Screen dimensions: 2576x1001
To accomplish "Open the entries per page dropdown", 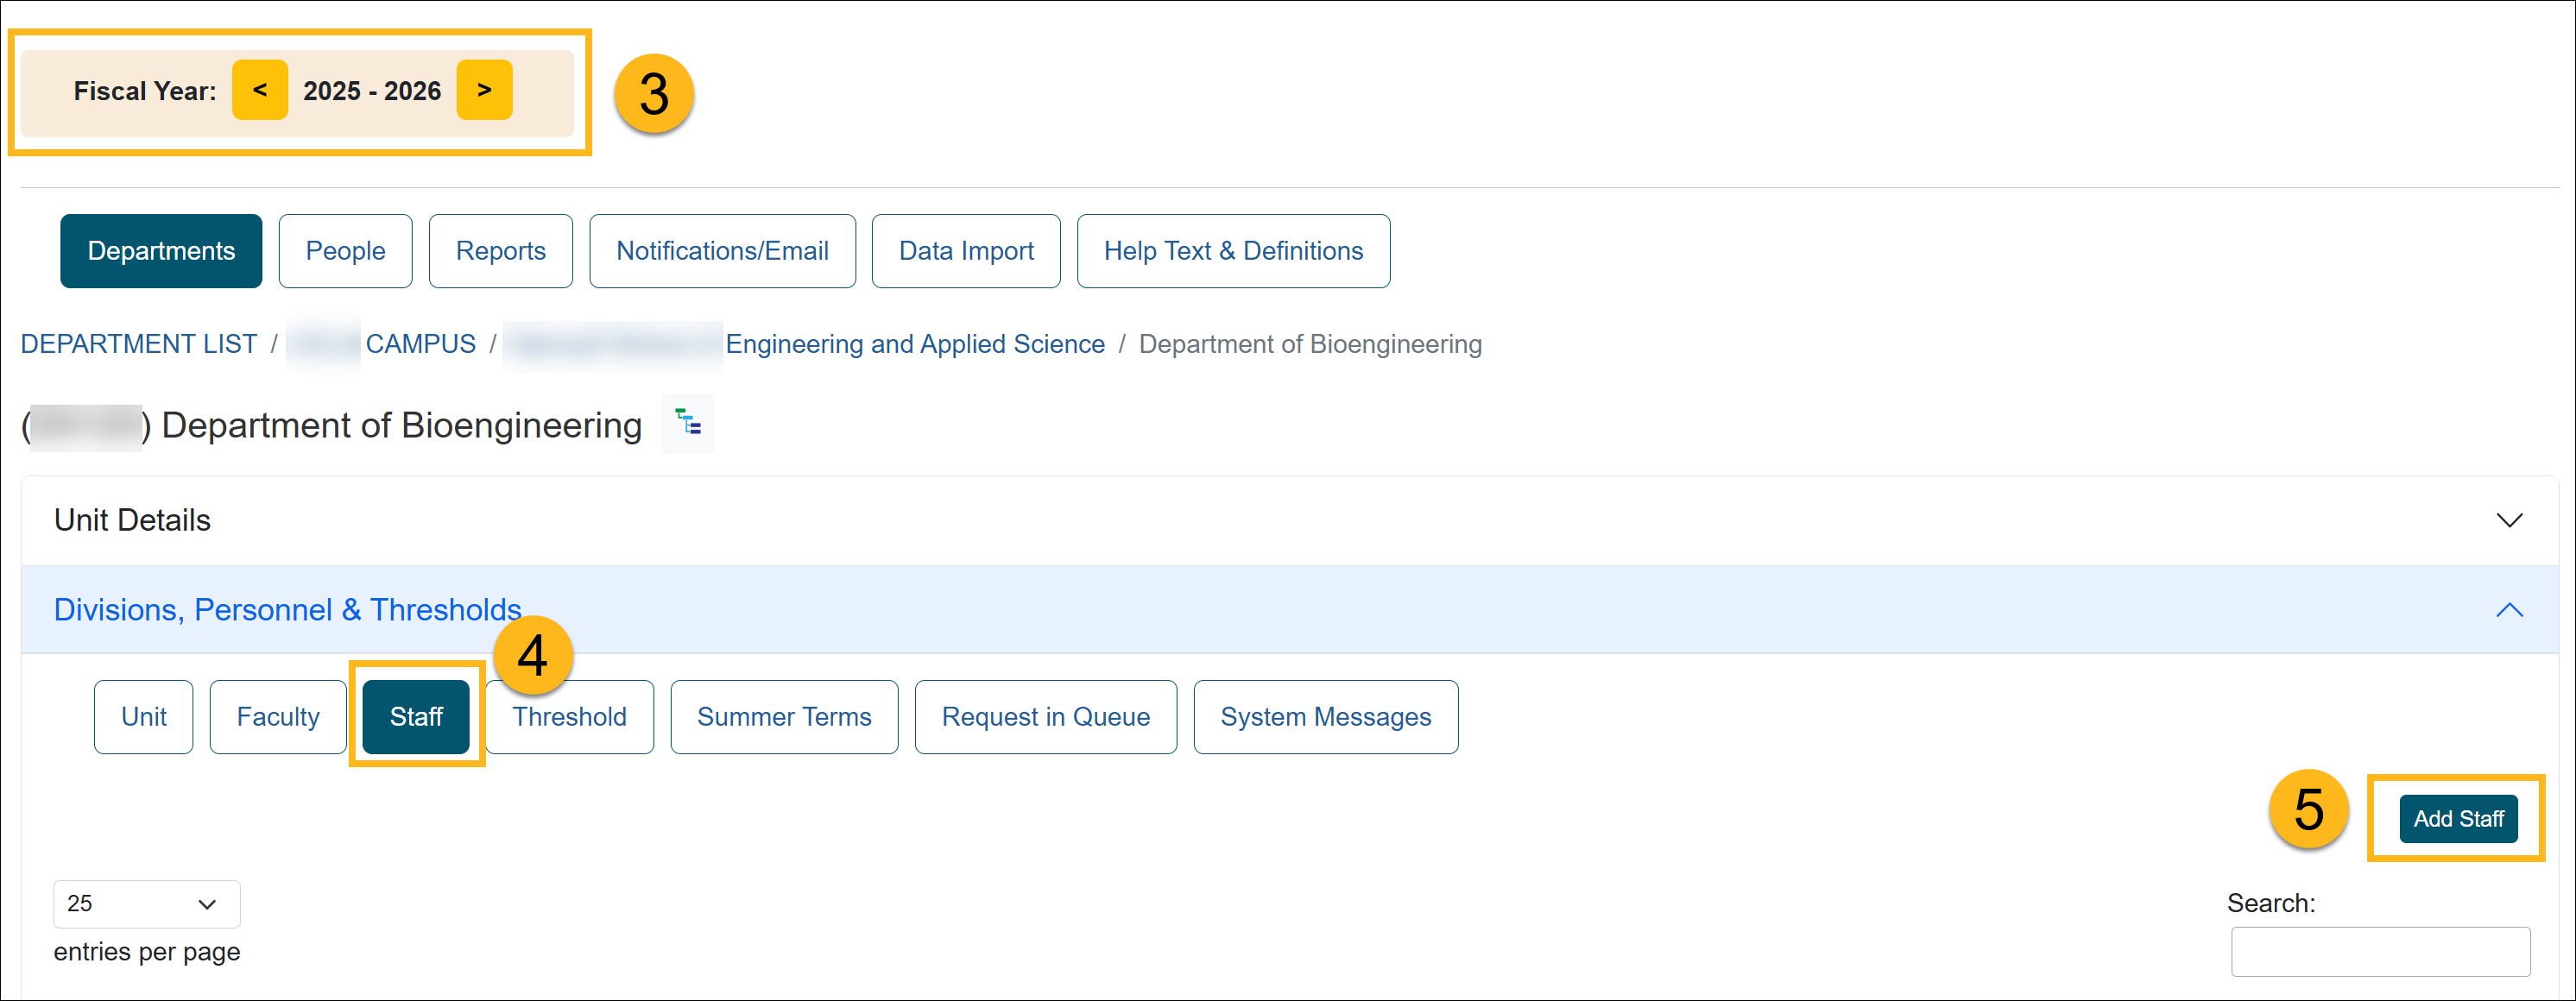I will click(x=146, y=904).
